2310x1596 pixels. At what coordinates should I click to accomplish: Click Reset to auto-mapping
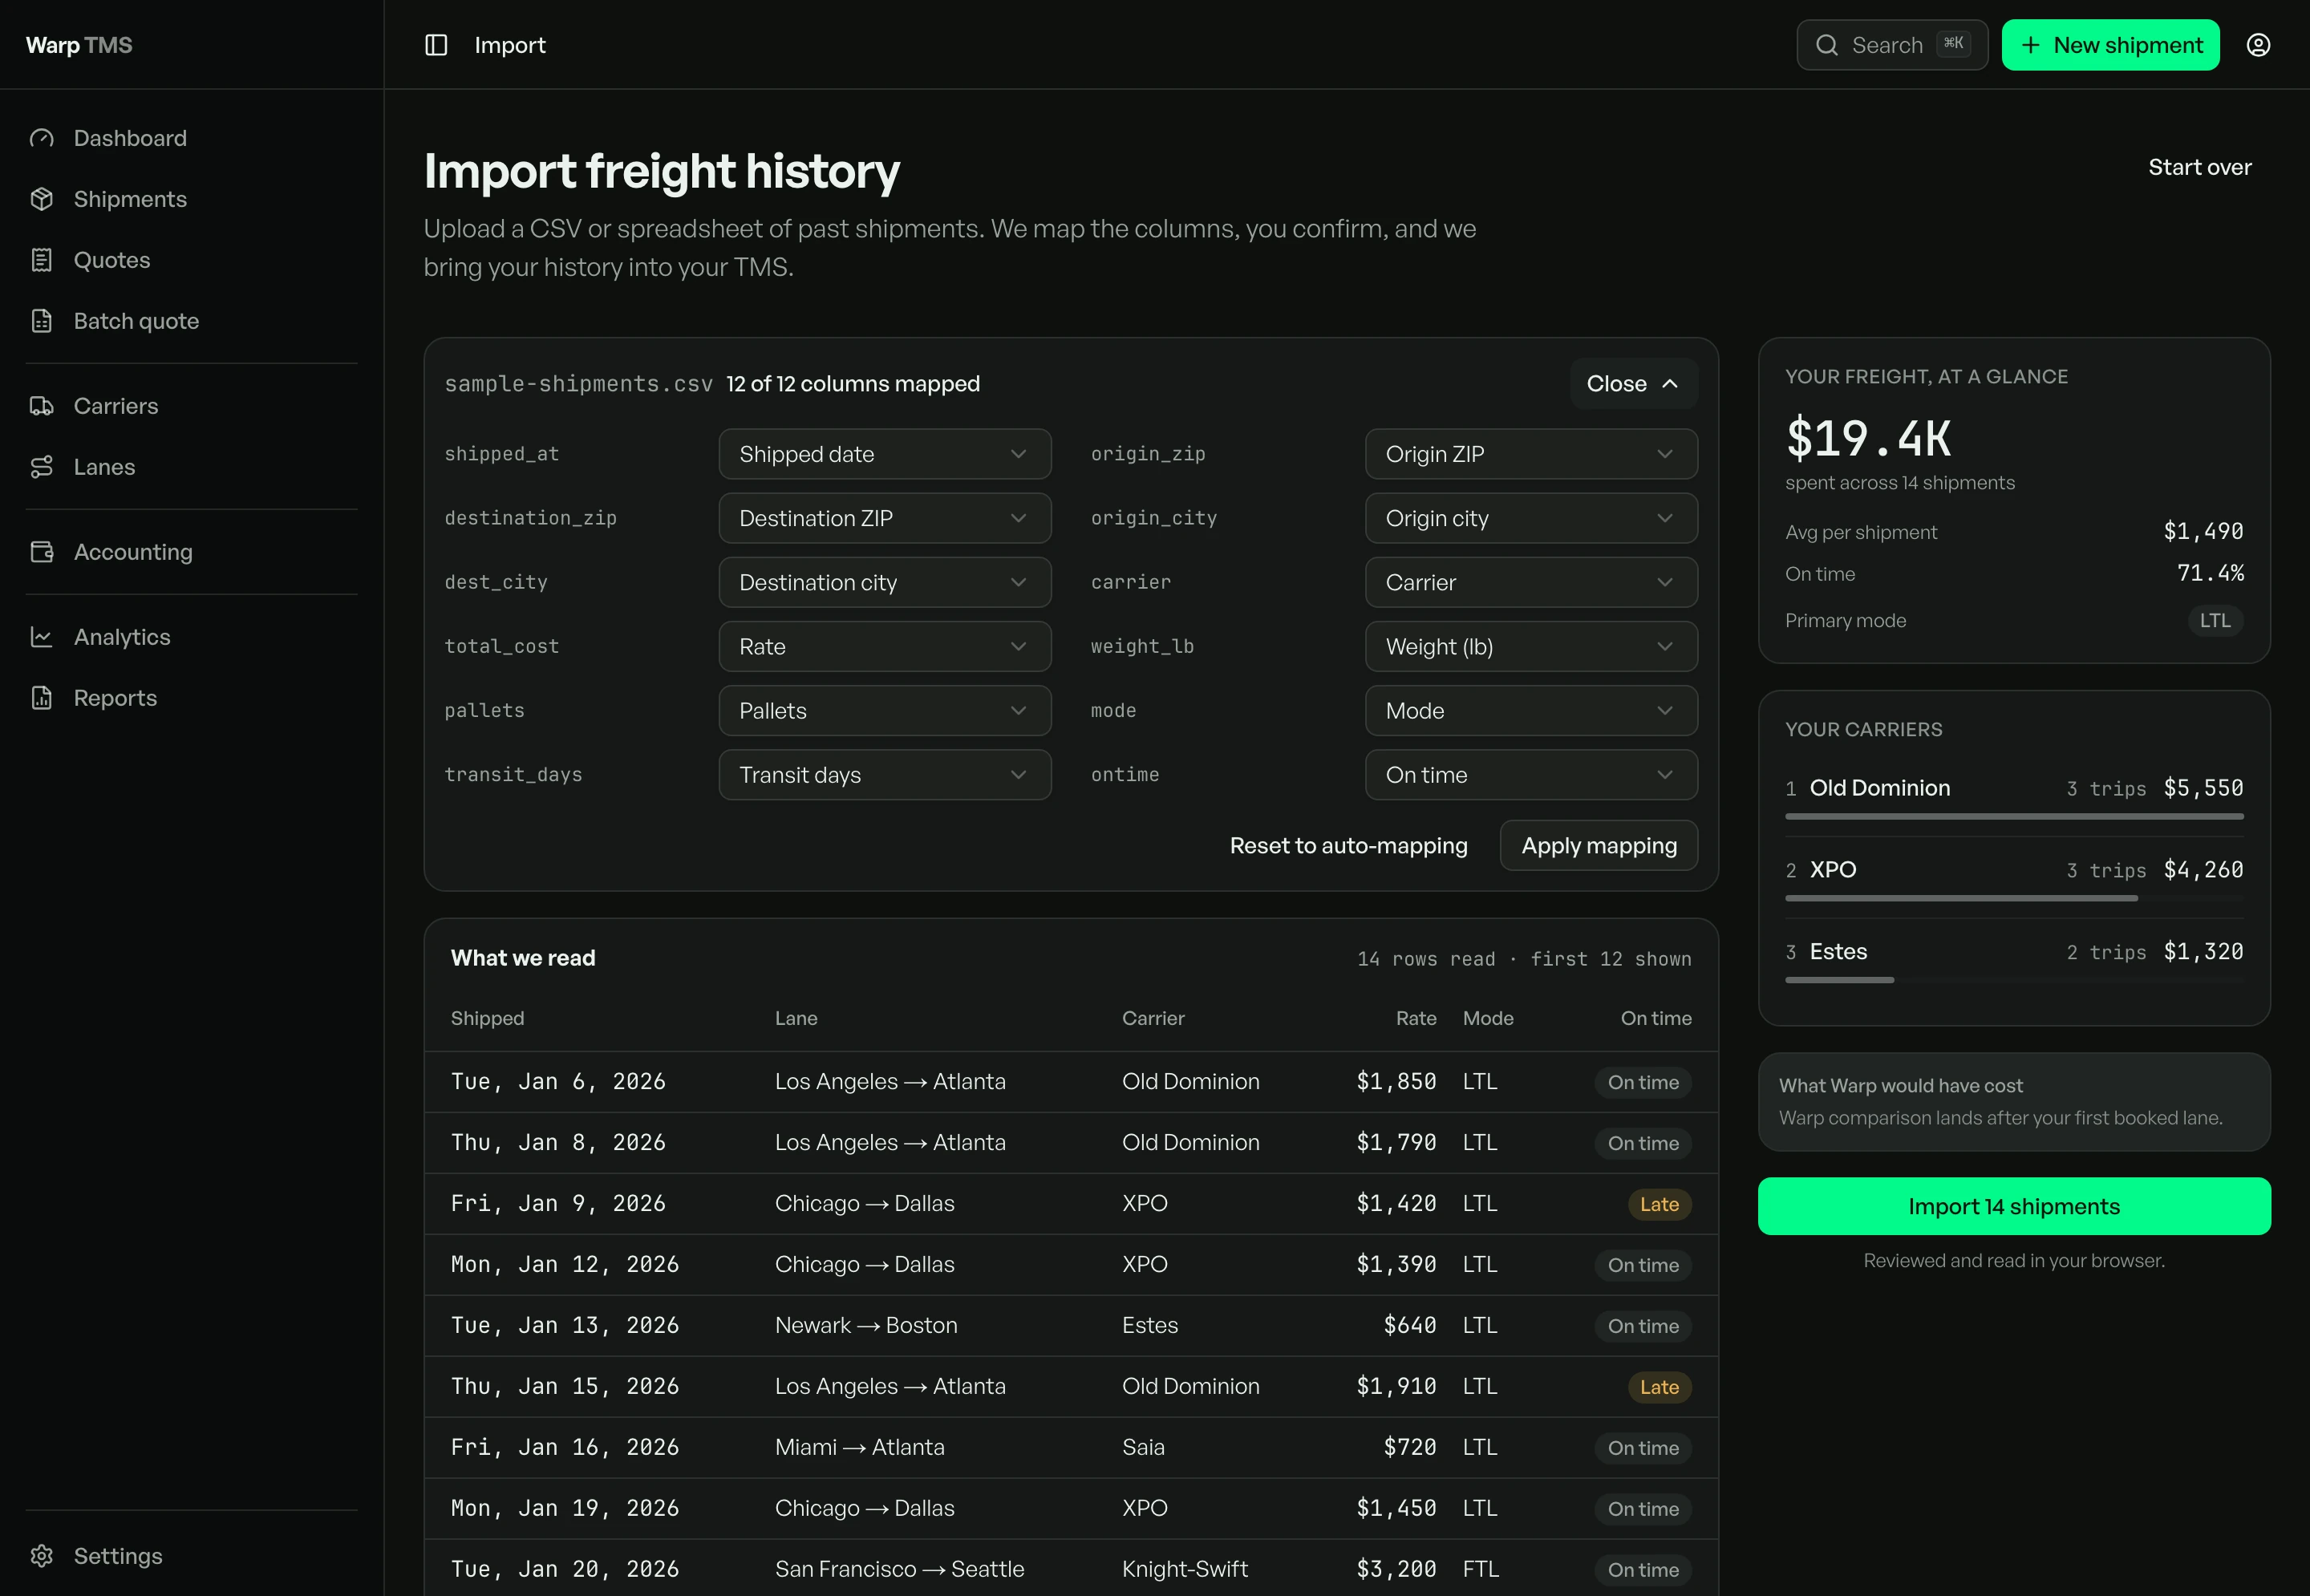[x=1348, y=846]
